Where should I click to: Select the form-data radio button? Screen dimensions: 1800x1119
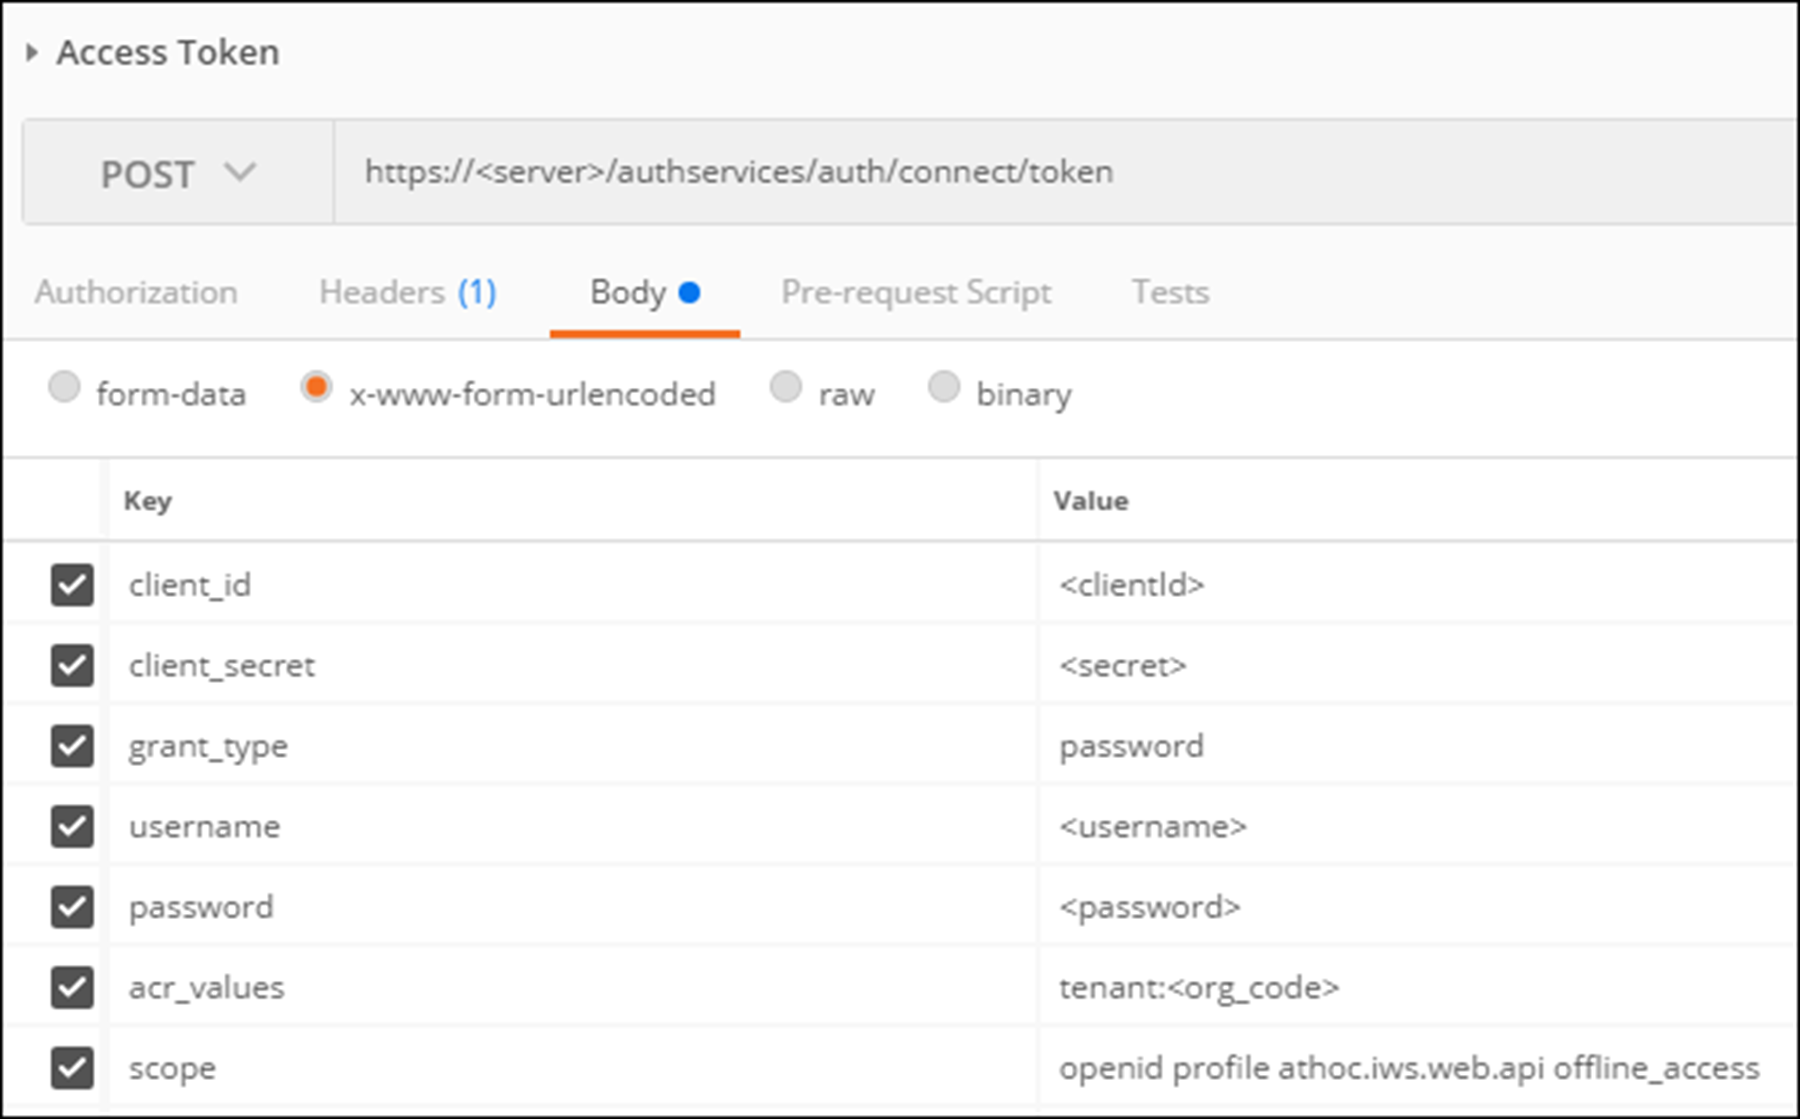pos(64,388)
